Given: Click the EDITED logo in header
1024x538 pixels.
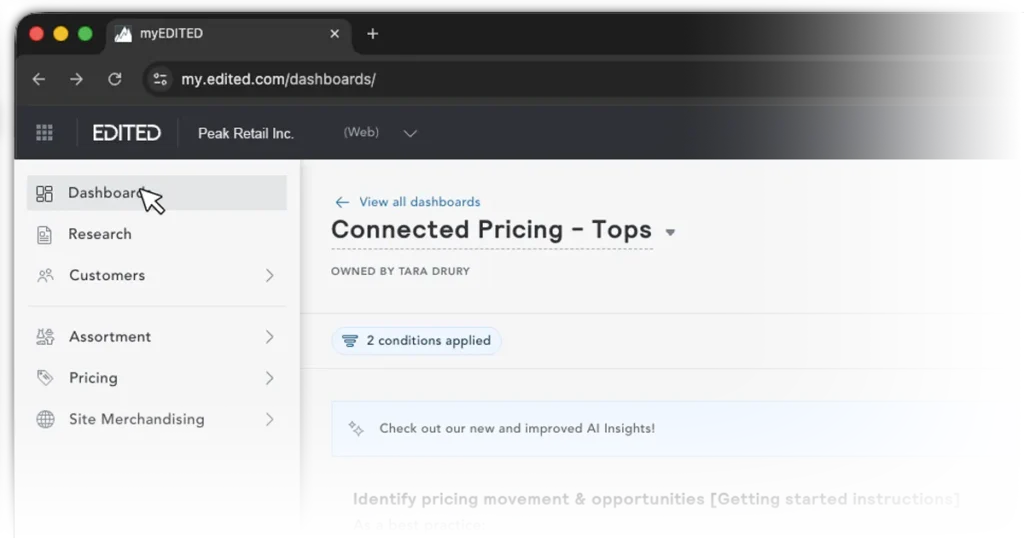Looking at the screenshot, I should [126, 133].
